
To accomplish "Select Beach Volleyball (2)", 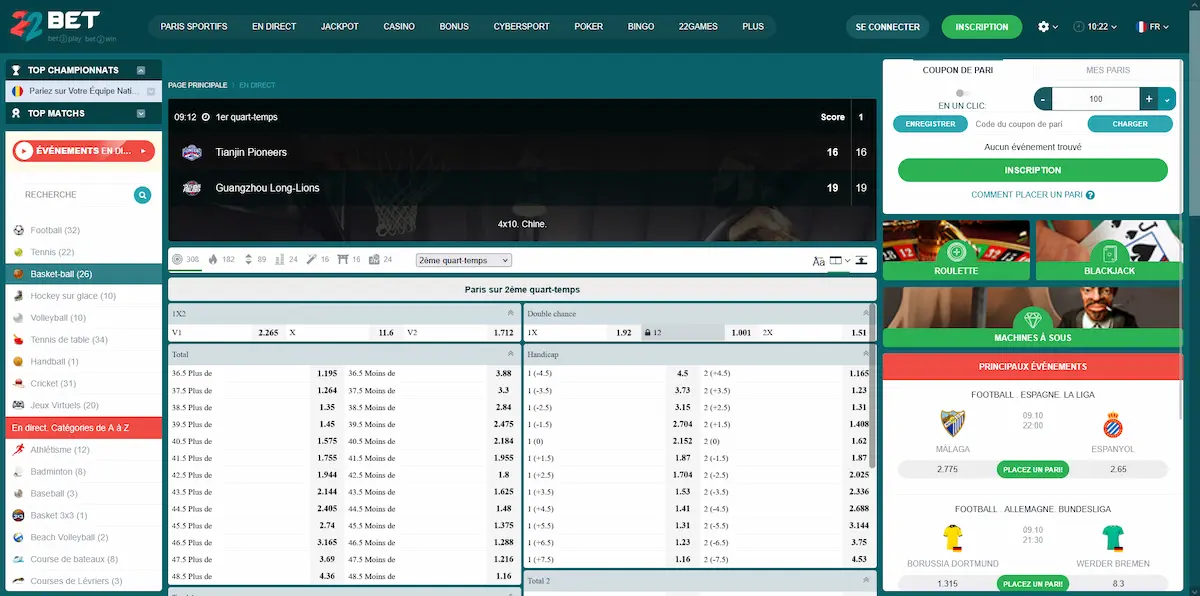I will point(83,538).
